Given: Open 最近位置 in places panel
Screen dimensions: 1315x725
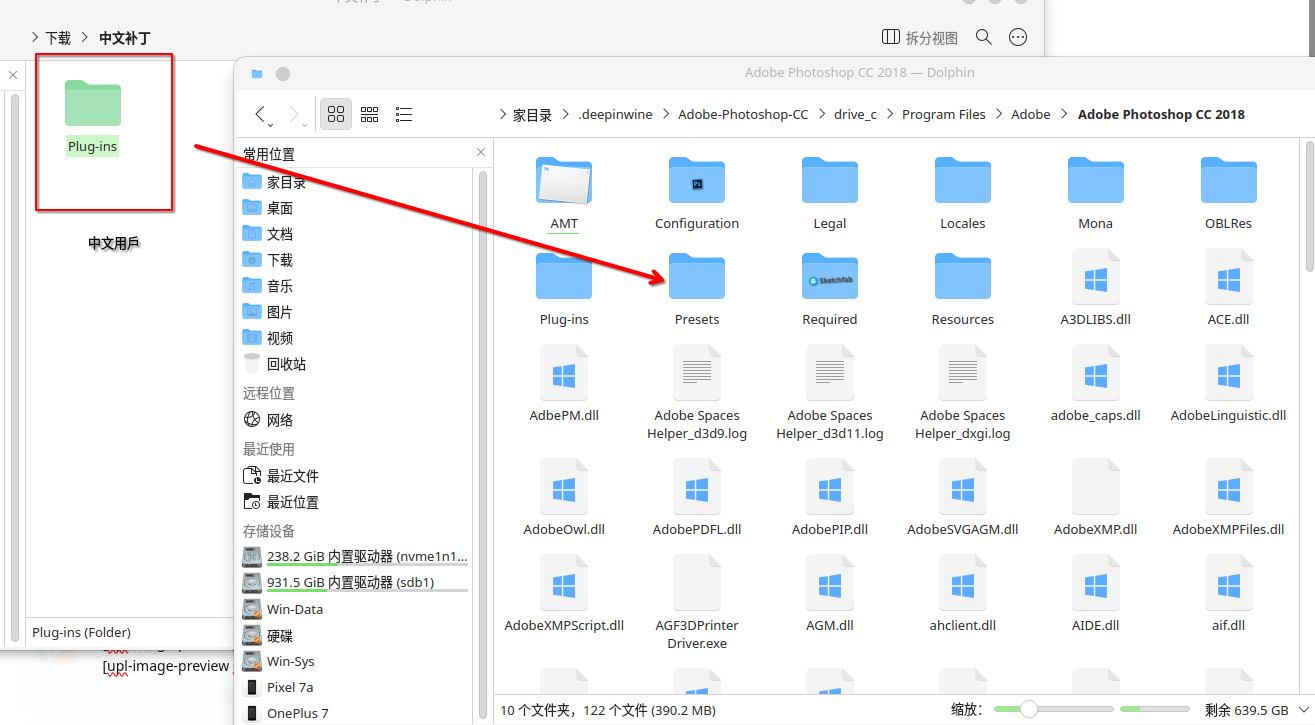Looking at the screenshot, I should pos(358,502).
